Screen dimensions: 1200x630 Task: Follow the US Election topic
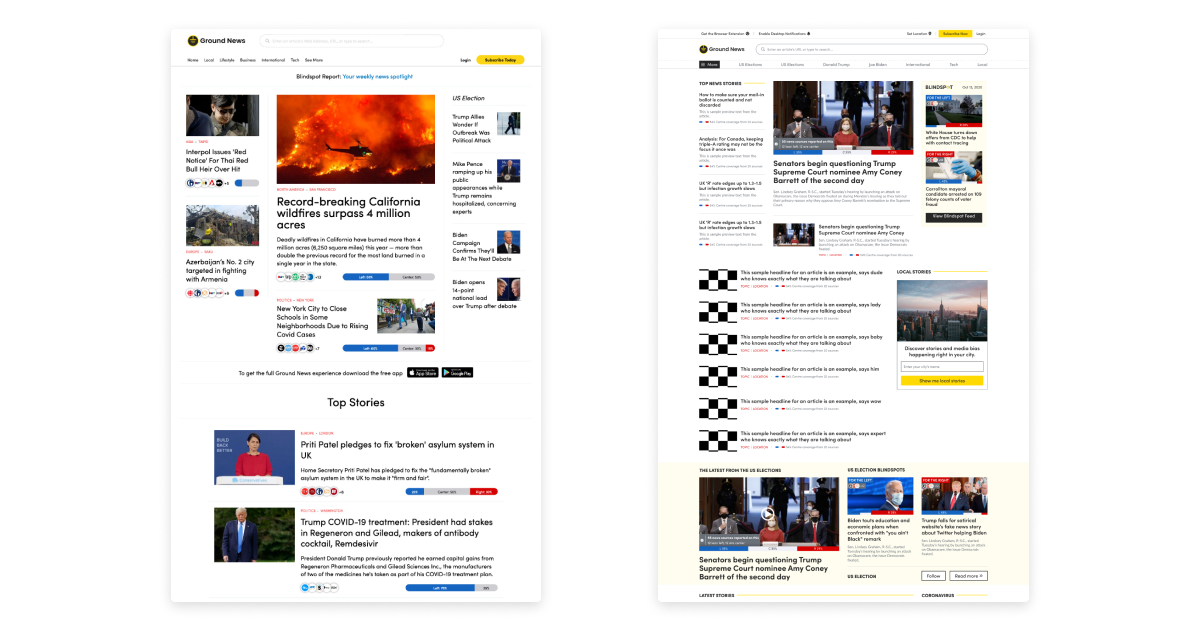(x=933, y=576)
